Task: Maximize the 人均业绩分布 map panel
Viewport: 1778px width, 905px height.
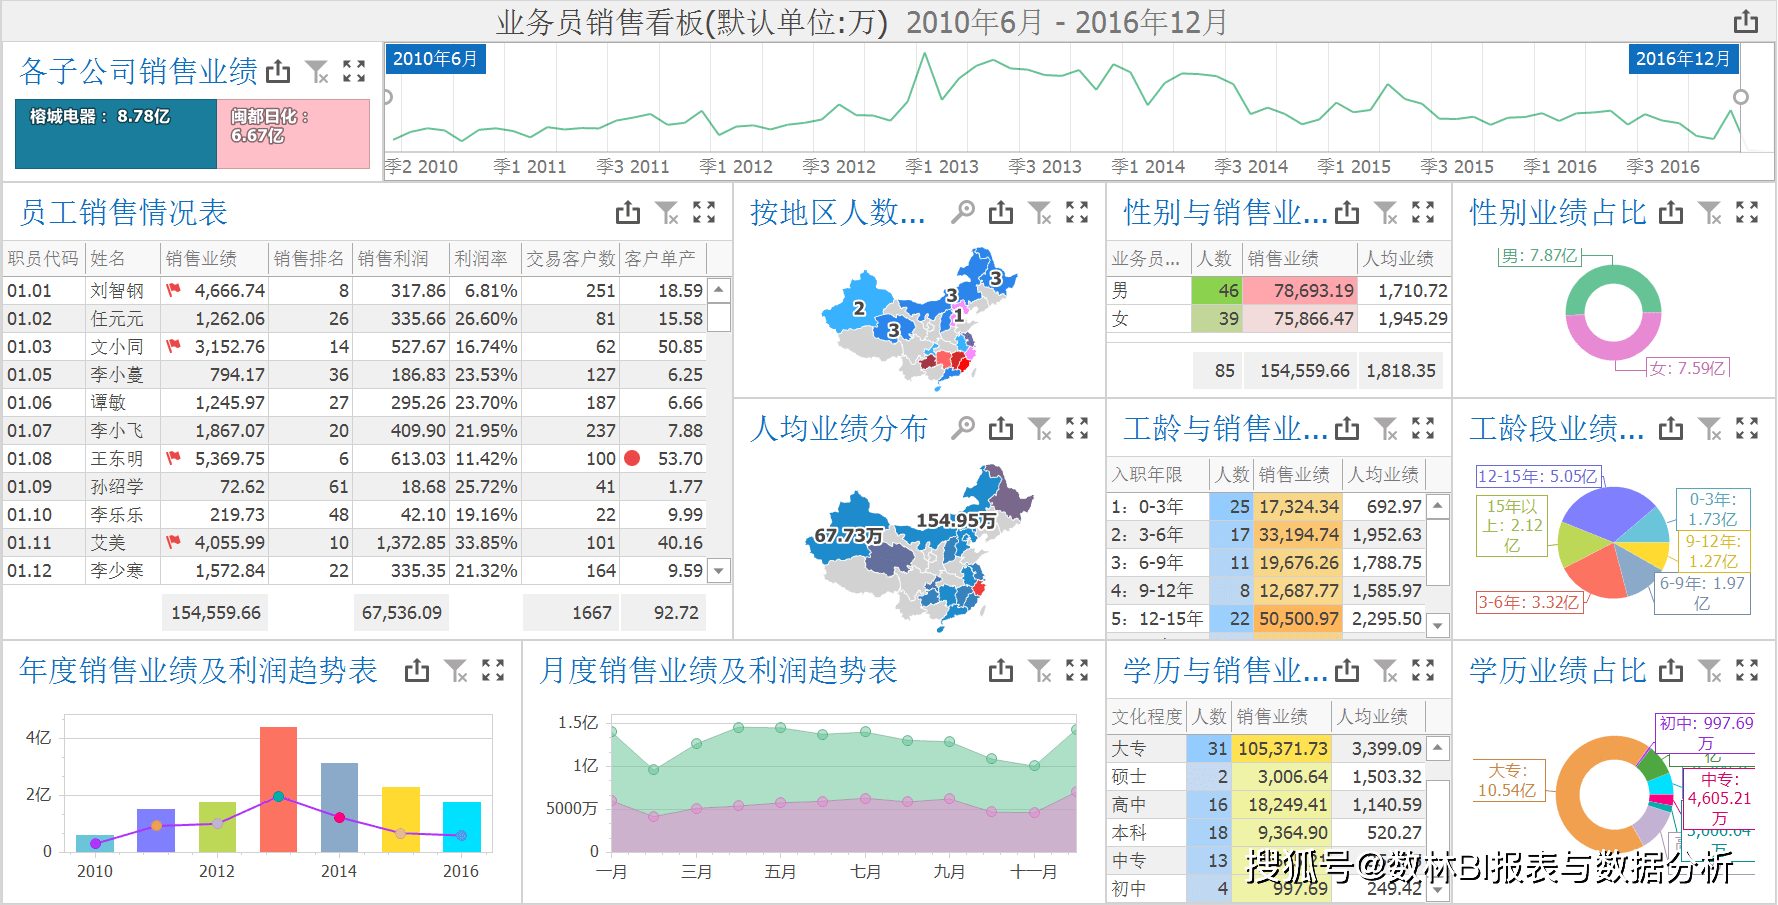Action: (1077, 428)
